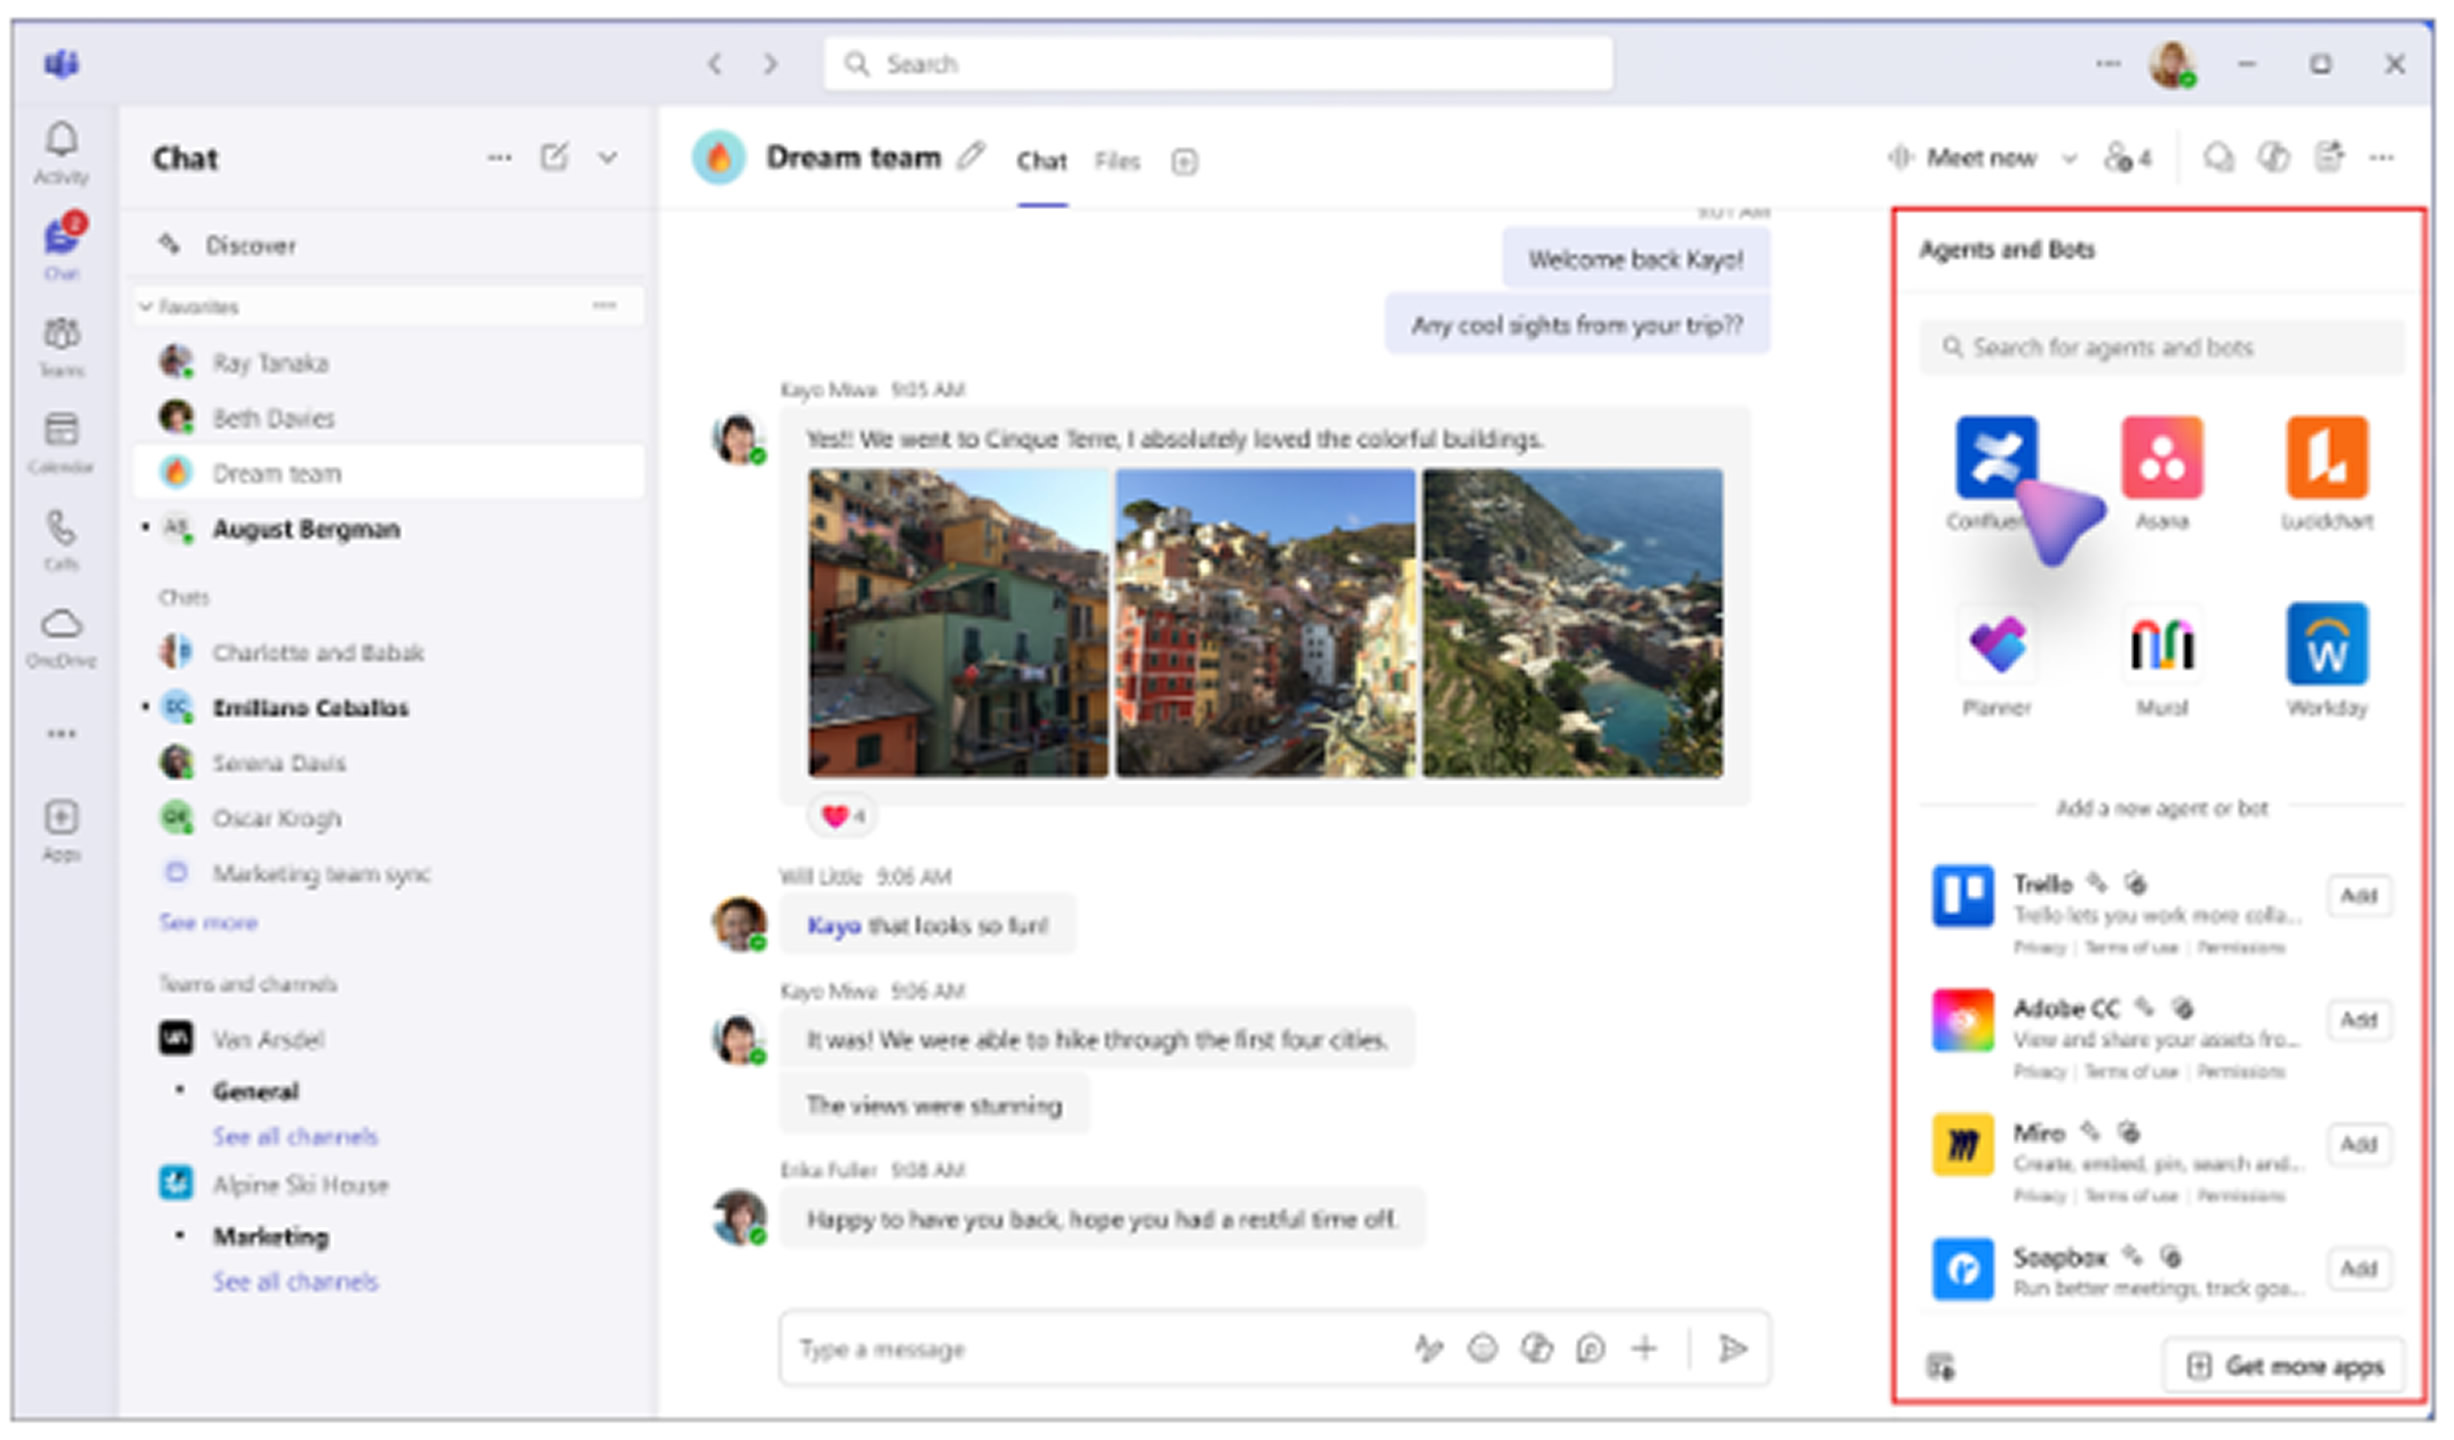This screenshot has width=2454, height=1440.
Task: Click the emoji icon in message box
Action: [x=1482, y=1349]
